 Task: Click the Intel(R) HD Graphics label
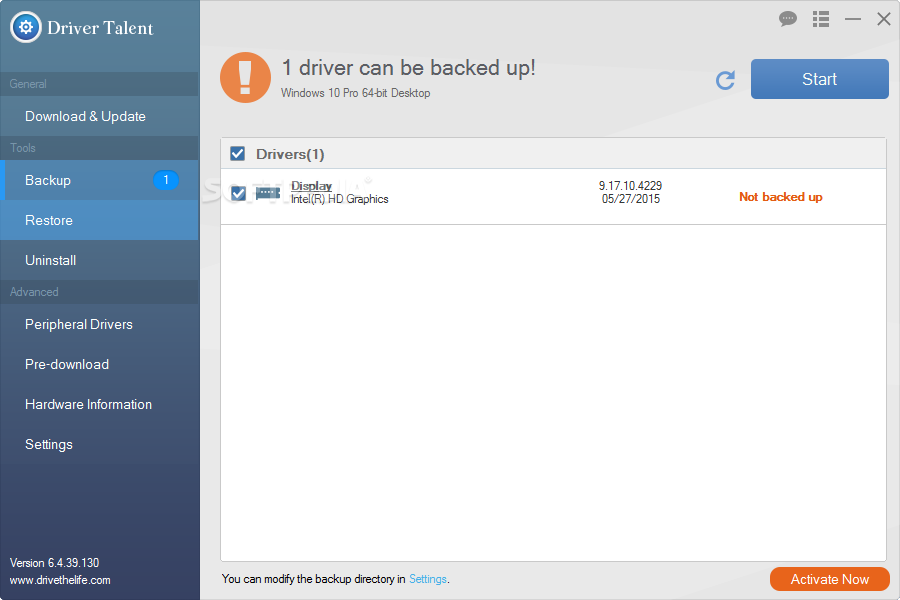click(339, 199)
